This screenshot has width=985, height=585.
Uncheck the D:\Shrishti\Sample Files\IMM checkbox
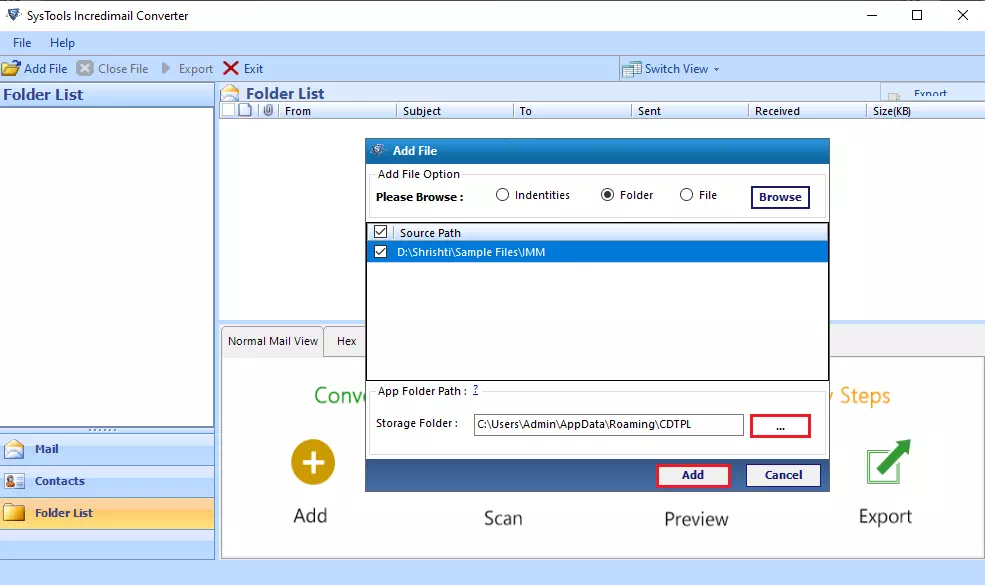(380, 252)
